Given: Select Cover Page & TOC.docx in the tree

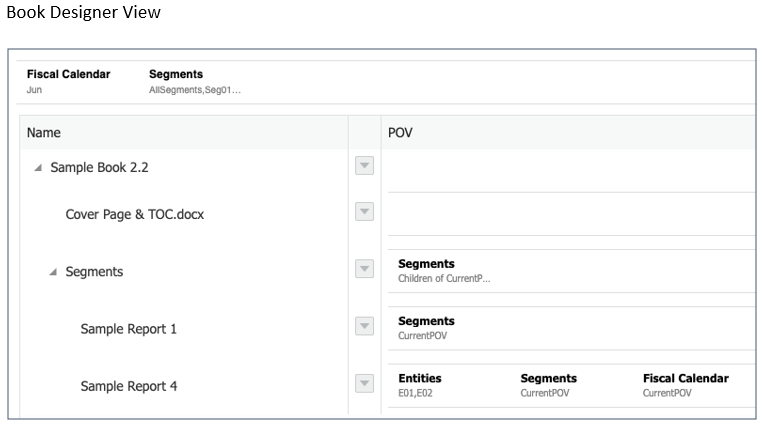Looking at the screenshot, I should [x=134, y=214].
